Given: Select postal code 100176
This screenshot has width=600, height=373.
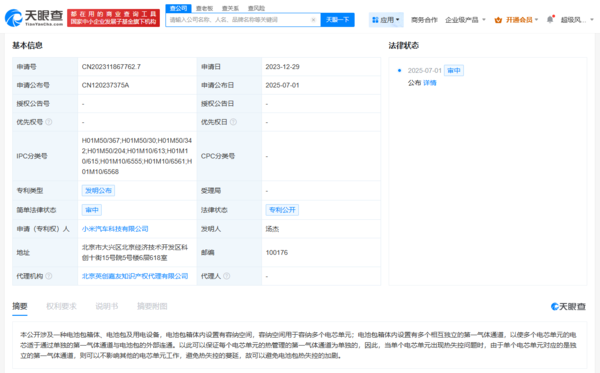Looking at the screenshot, I should tap(277, 253).
